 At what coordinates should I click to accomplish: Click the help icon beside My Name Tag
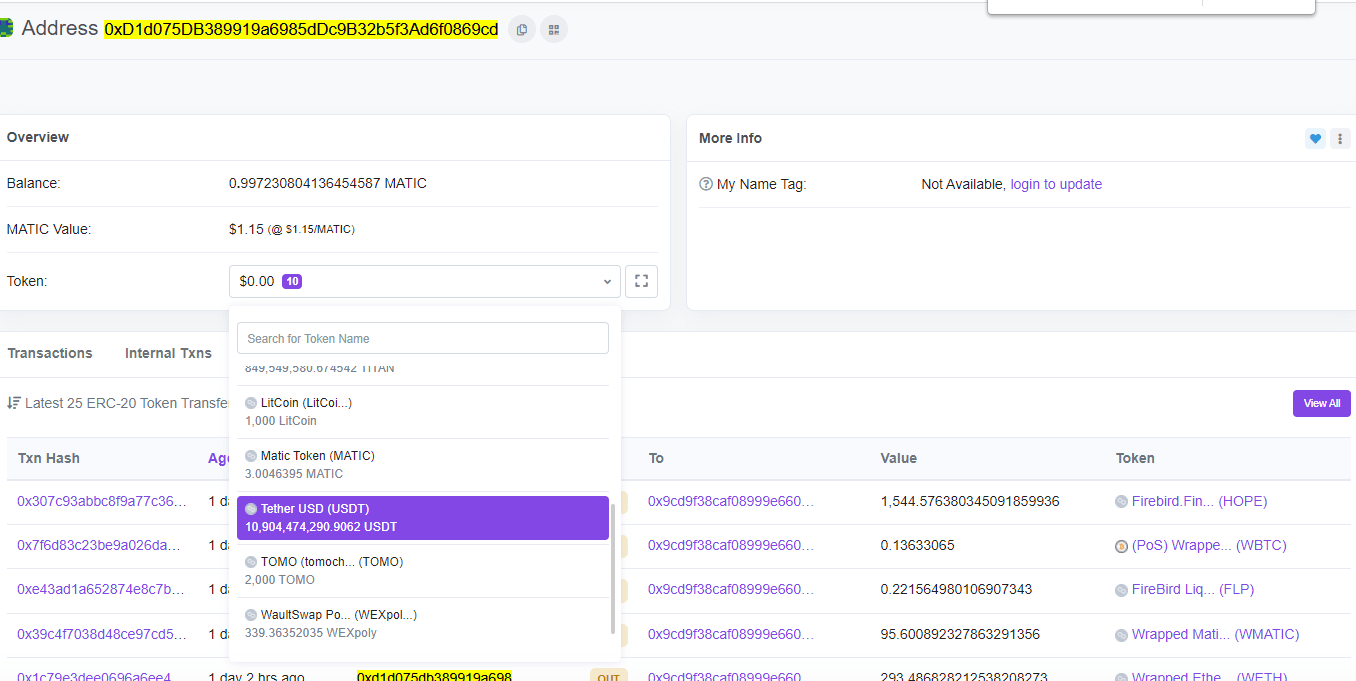706,184
